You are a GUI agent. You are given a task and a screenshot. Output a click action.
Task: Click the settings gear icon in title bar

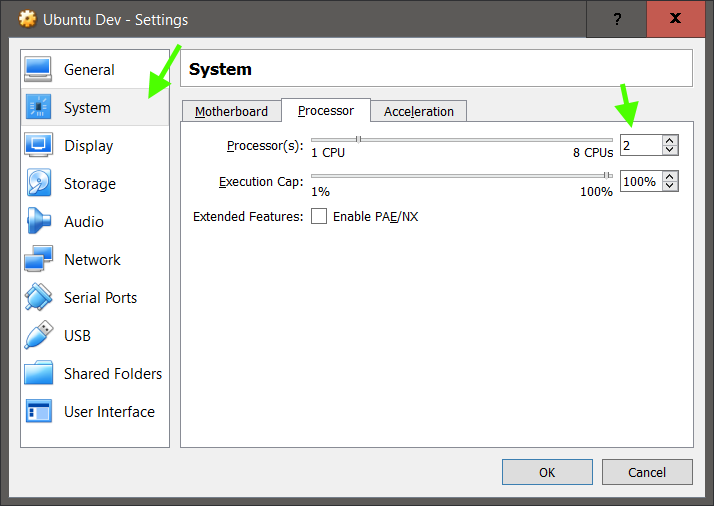[27, 19]
